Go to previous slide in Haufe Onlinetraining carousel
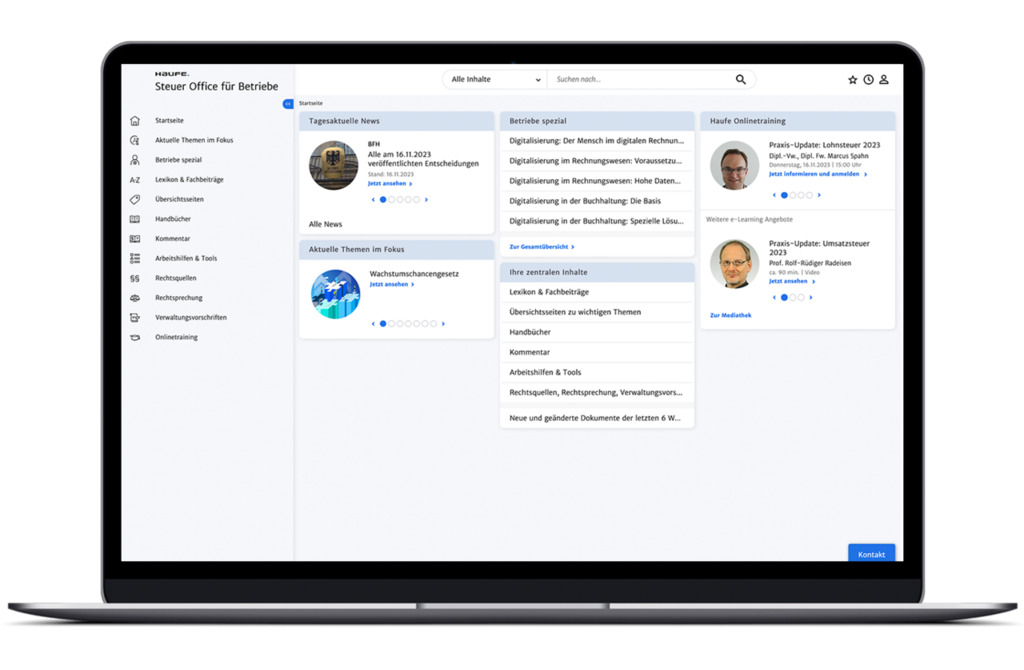 pos(775,195)
